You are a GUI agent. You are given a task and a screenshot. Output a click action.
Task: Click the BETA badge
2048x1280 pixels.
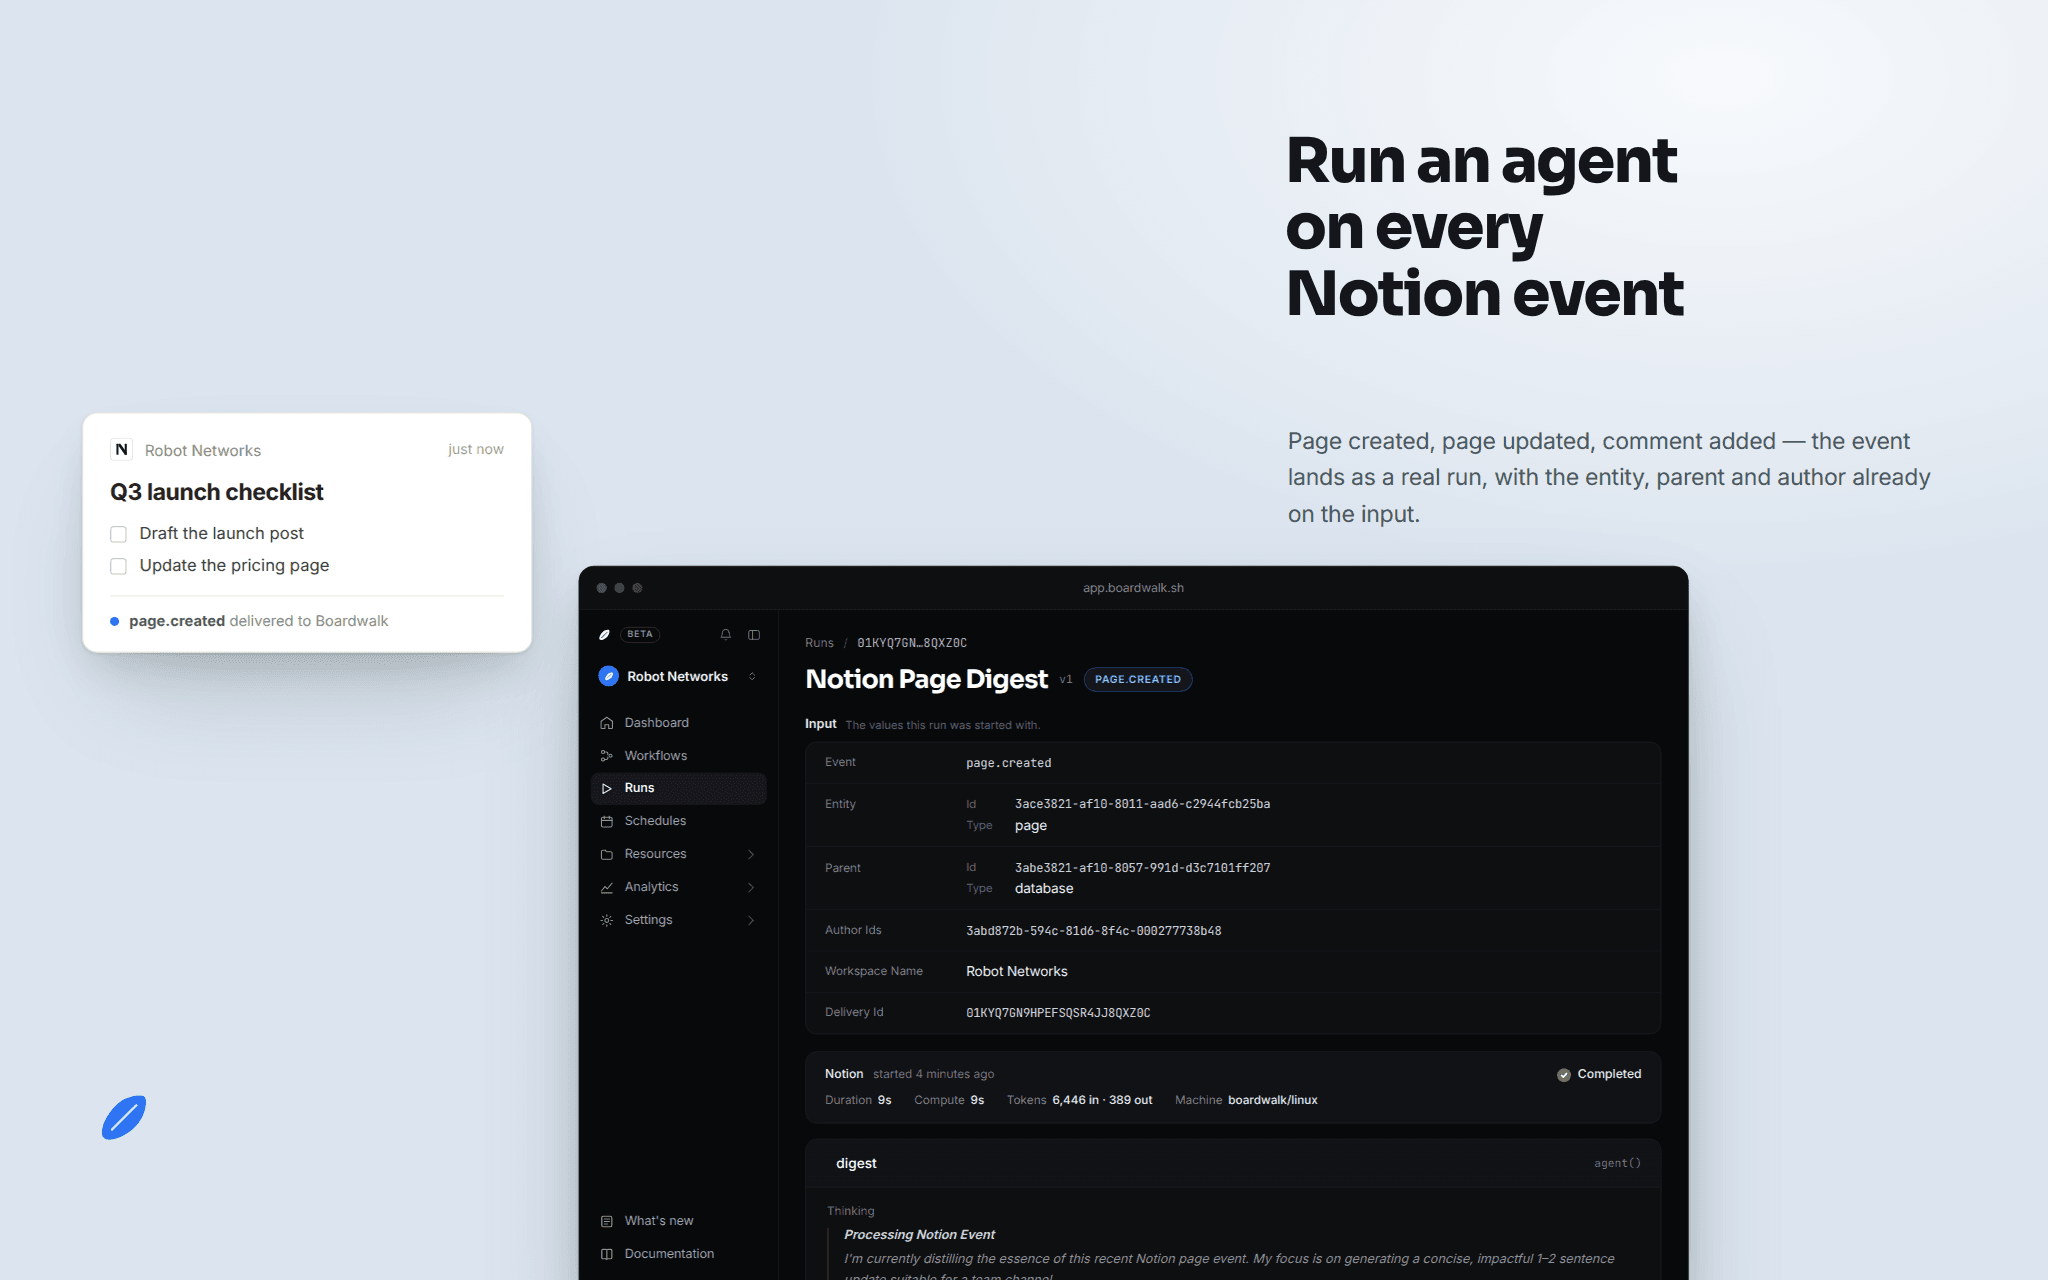pyautogui.click(x=640, y=635)
